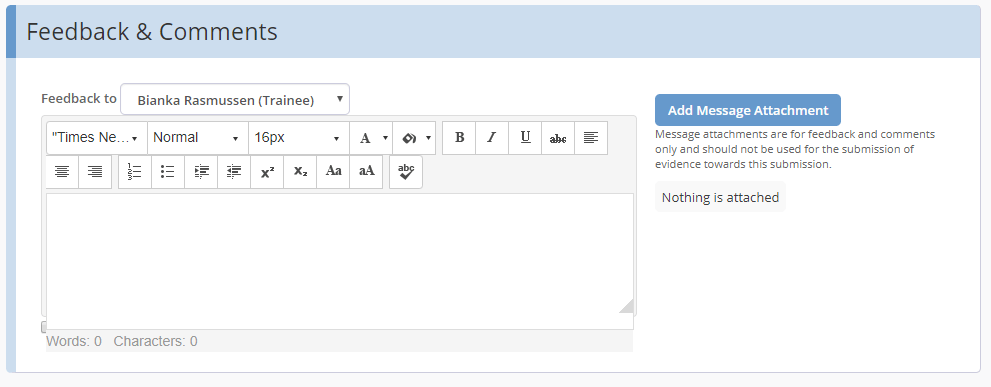Open the Normal paragraph style dropdown
The width and height of the screenshot is (991, 387).
coord(198,138)
